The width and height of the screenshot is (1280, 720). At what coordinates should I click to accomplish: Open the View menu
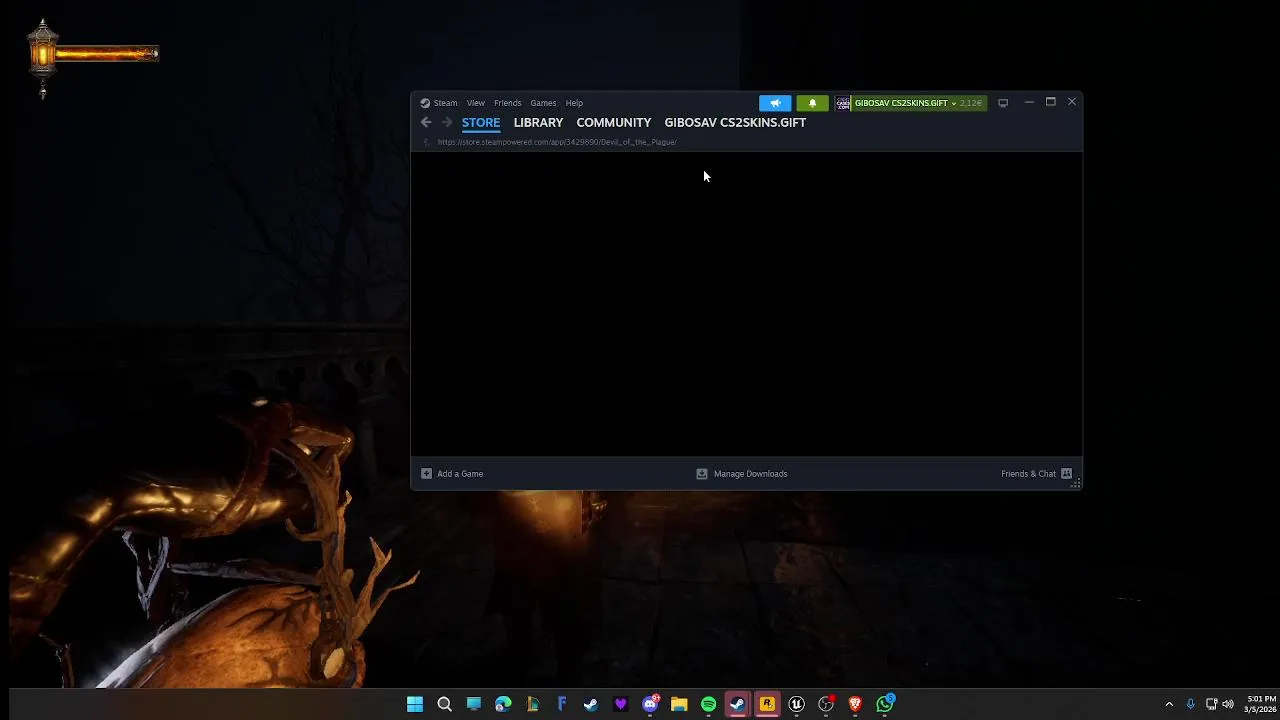tap(476, 103)
